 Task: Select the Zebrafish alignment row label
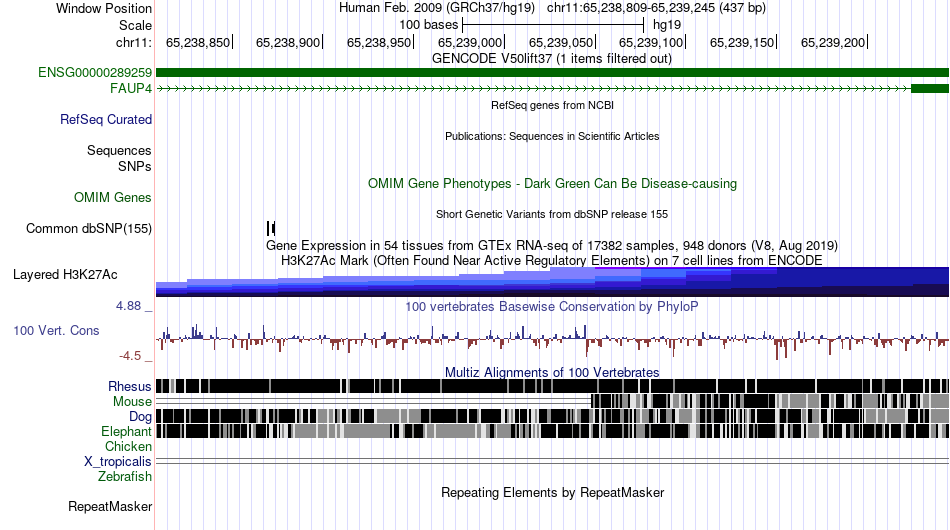pyautogui.click(x=125, y=477)
